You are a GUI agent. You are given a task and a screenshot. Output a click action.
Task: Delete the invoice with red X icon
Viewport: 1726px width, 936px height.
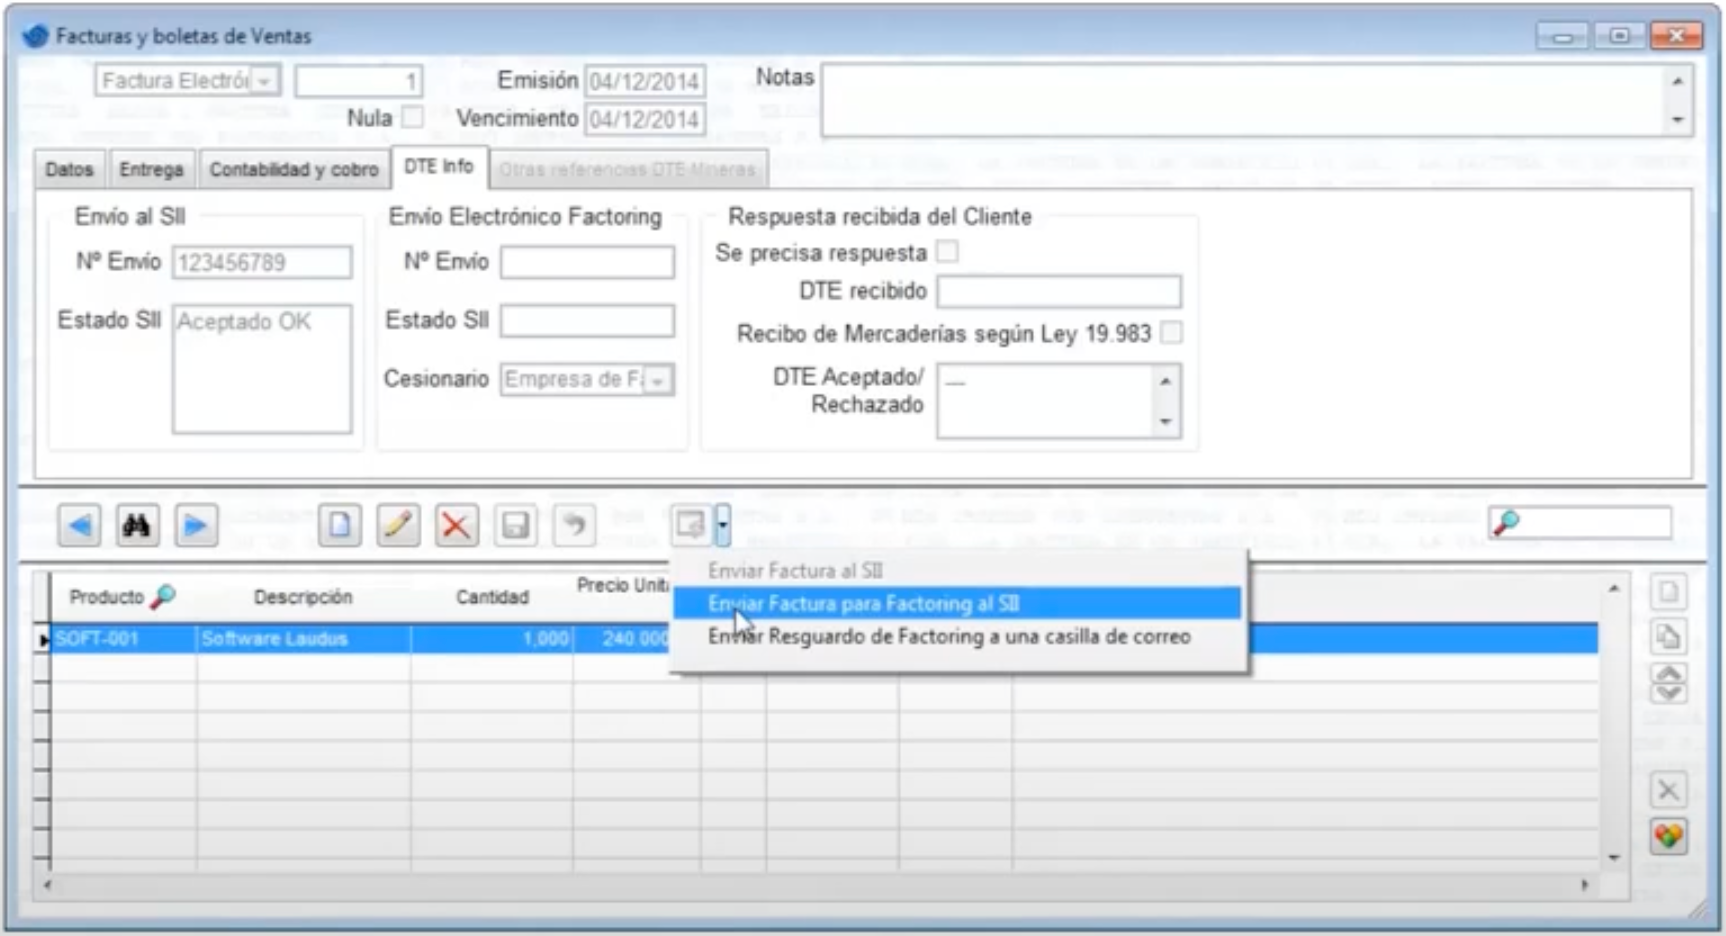456,525
